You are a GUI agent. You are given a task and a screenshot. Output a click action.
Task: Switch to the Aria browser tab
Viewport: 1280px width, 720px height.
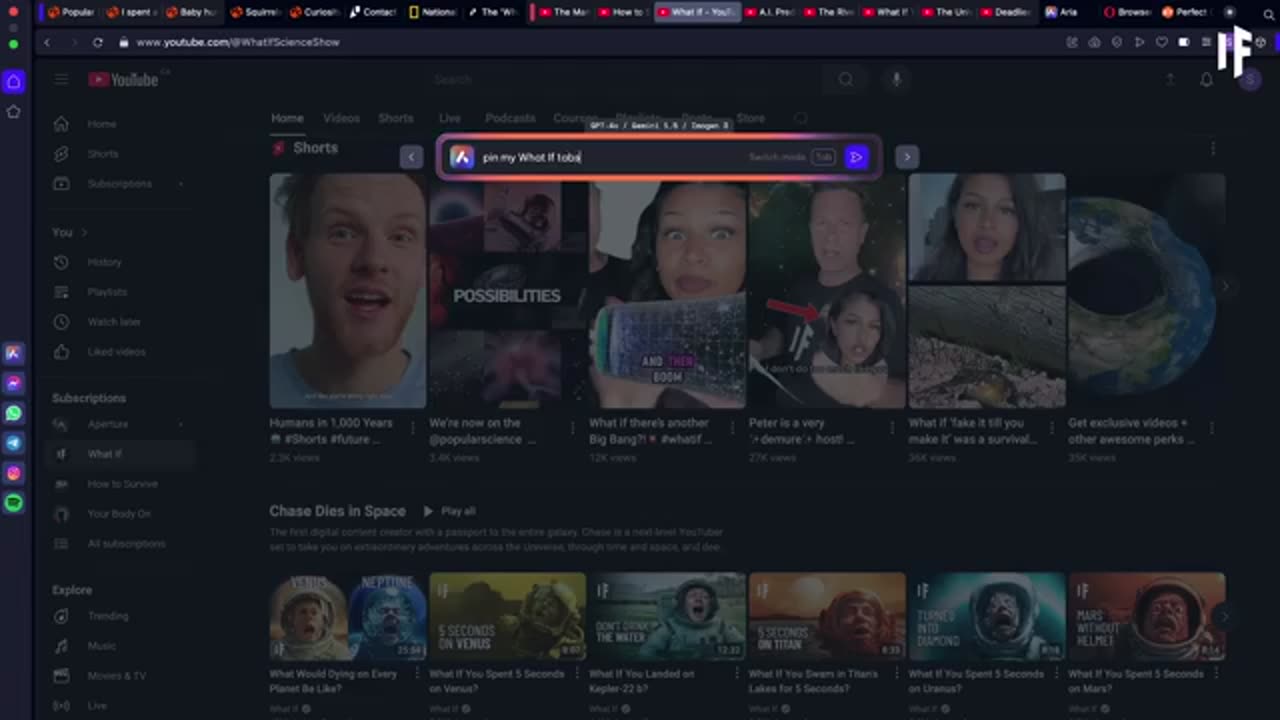1064,12
